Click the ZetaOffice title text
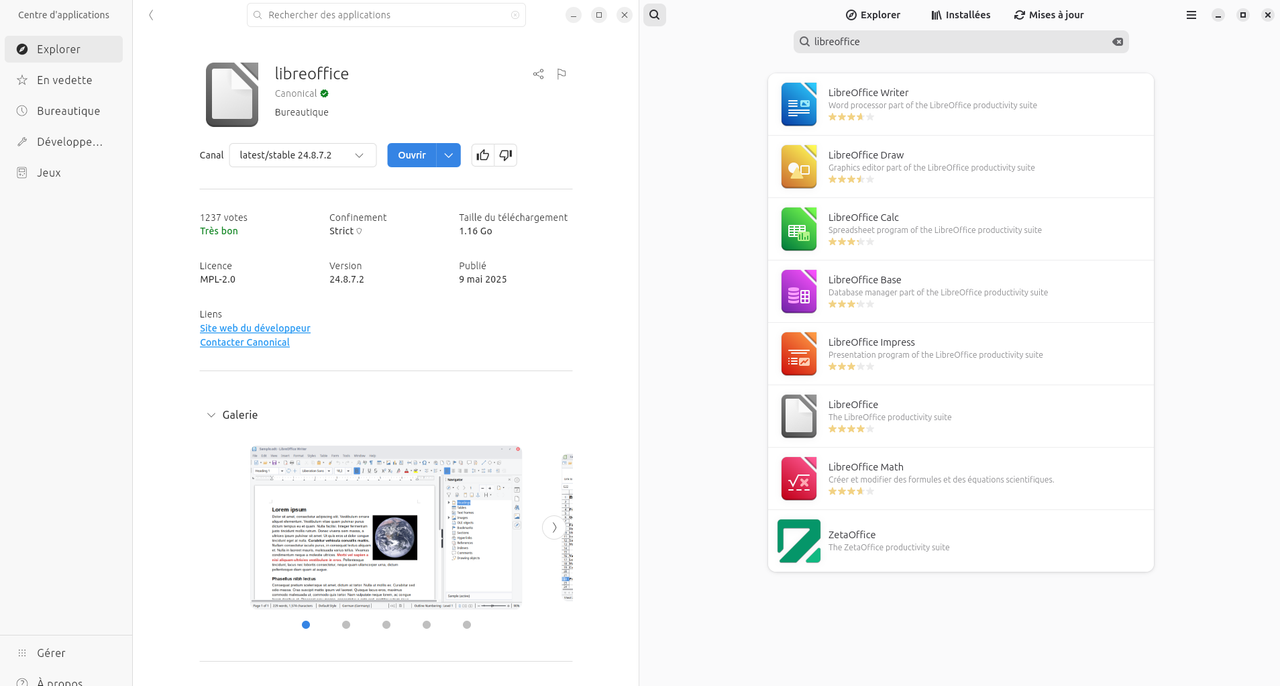Image resolution: width=1280 pixels, height=686 pixels. (x=852, y=535)
